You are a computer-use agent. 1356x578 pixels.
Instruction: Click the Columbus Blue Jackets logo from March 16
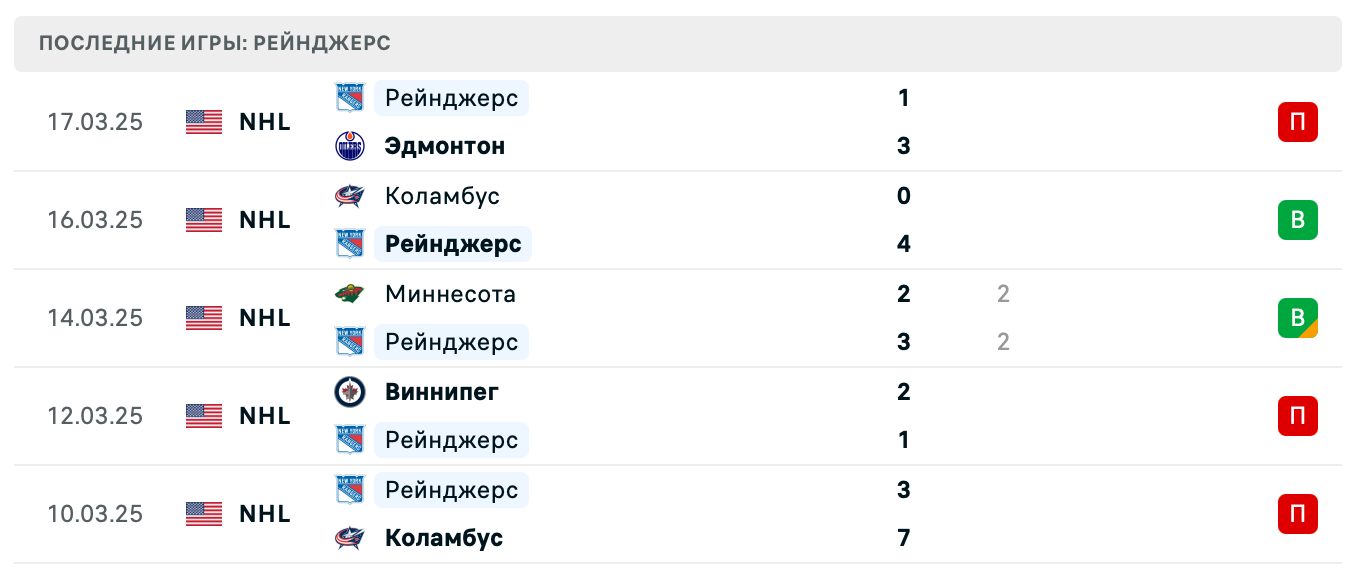pyautogui.click(x=350, y=195)
